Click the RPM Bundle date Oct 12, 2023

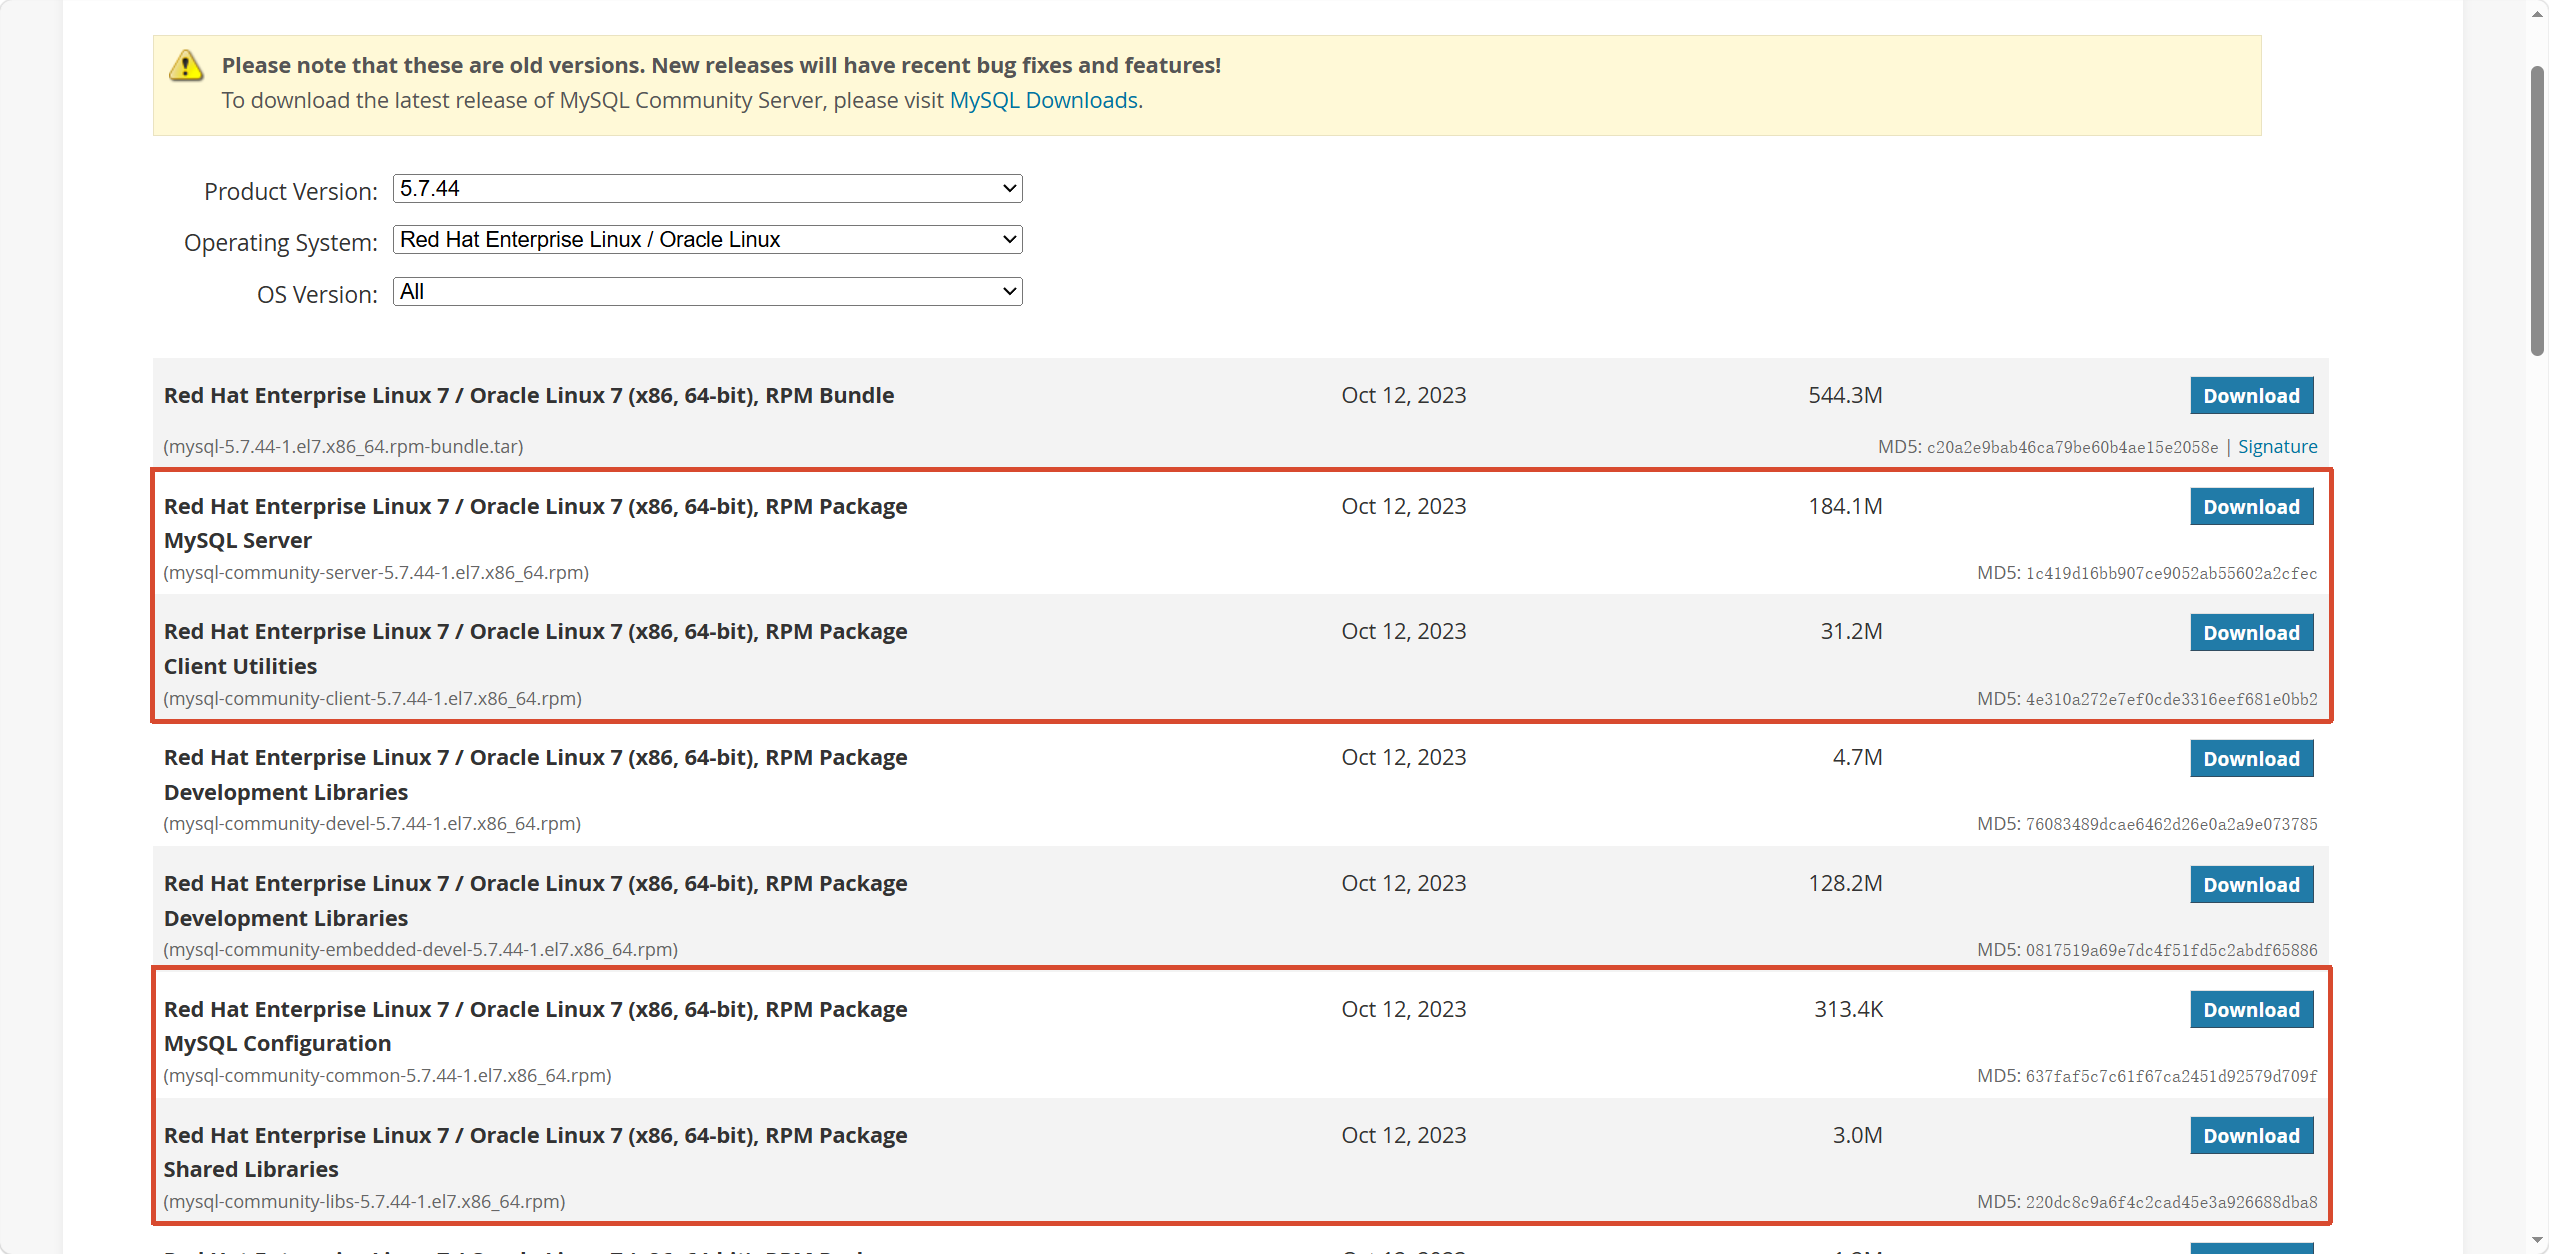(1404, 396)
